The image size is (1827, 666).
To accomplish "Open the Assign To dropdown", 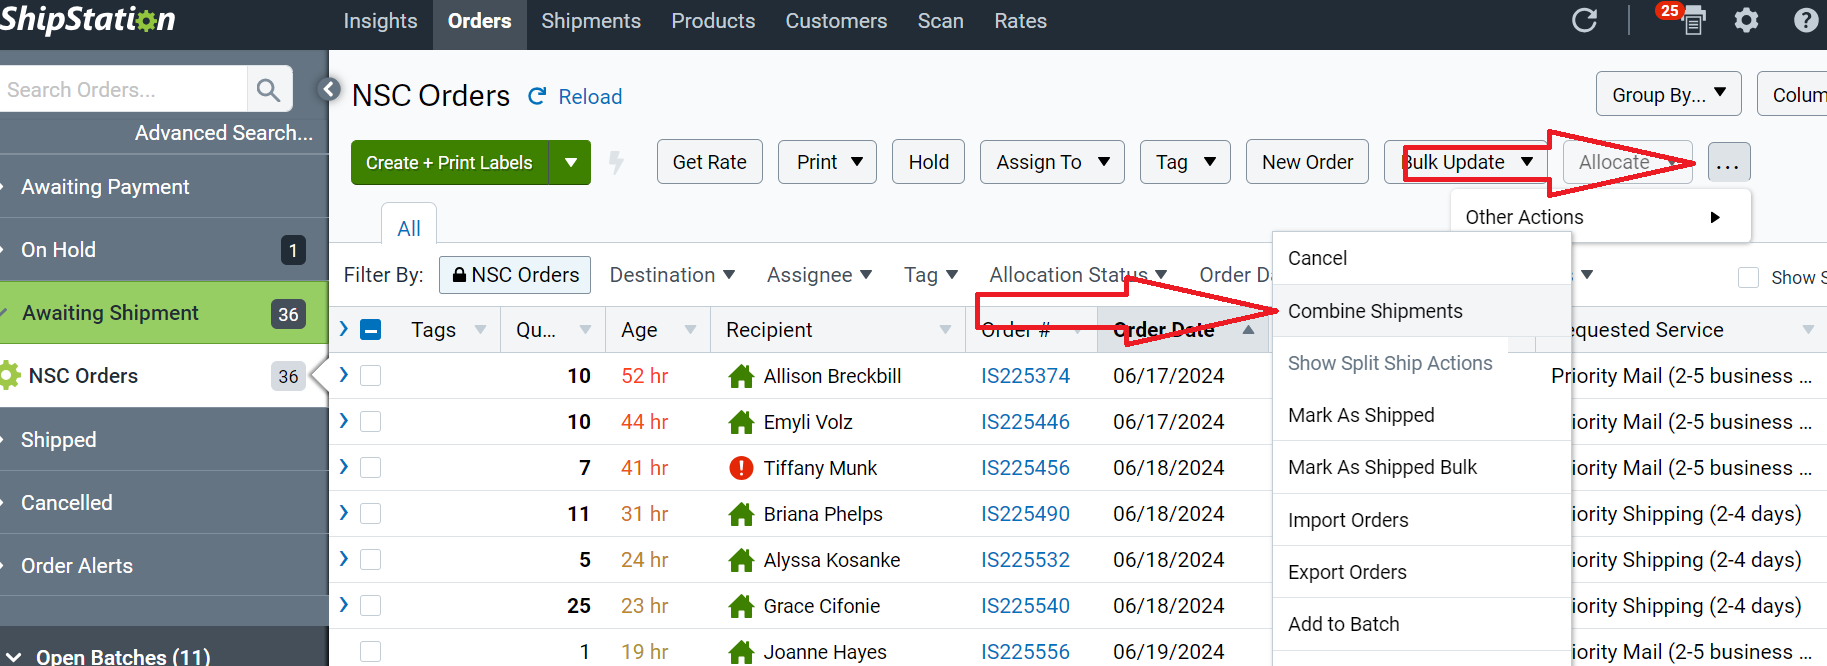I will [x=1052, y=162].
